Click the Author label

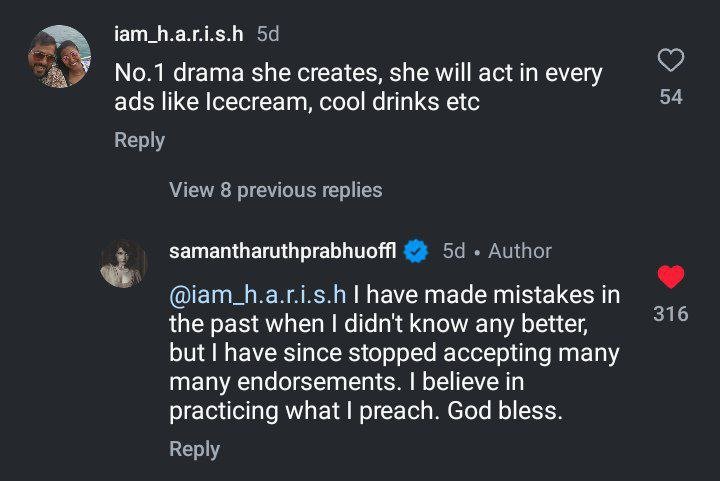pyautogui.click(x=519, y=251)
